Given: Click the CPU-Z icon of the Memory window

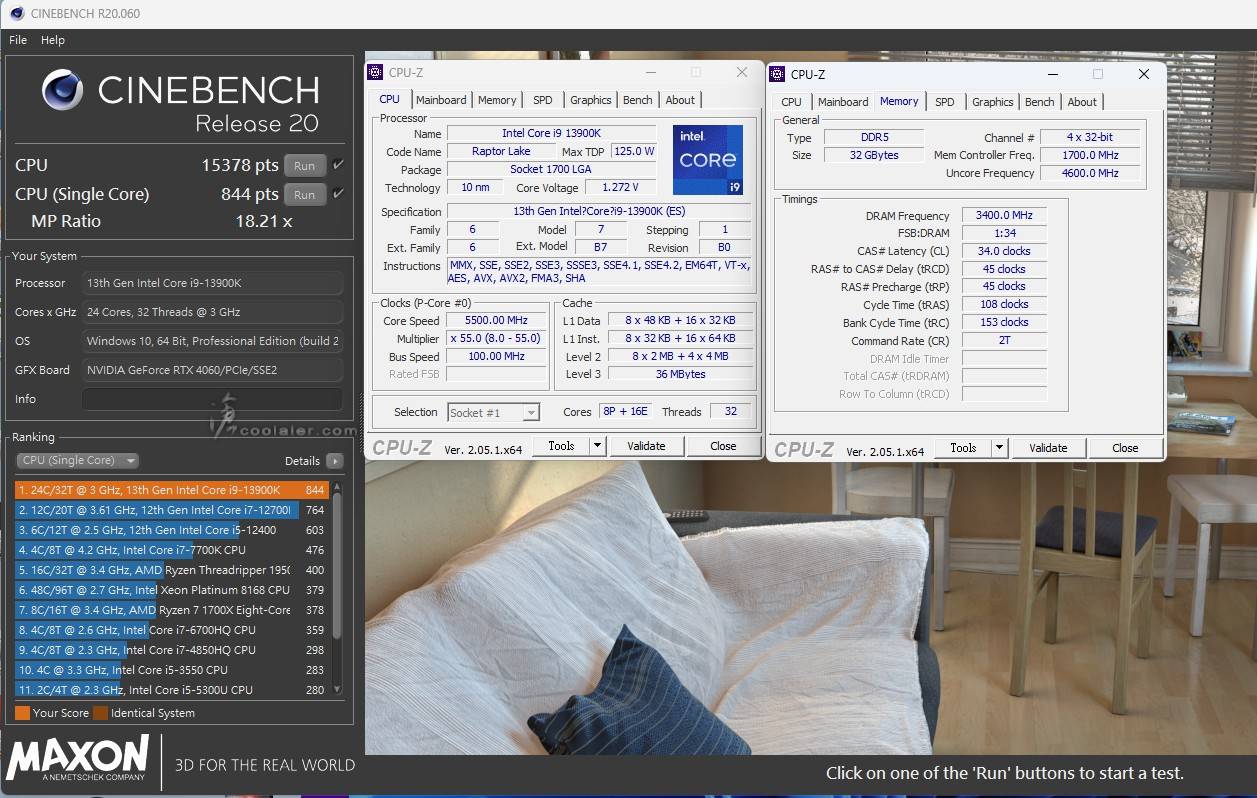Looking at the screenshot, I should 778,74.
